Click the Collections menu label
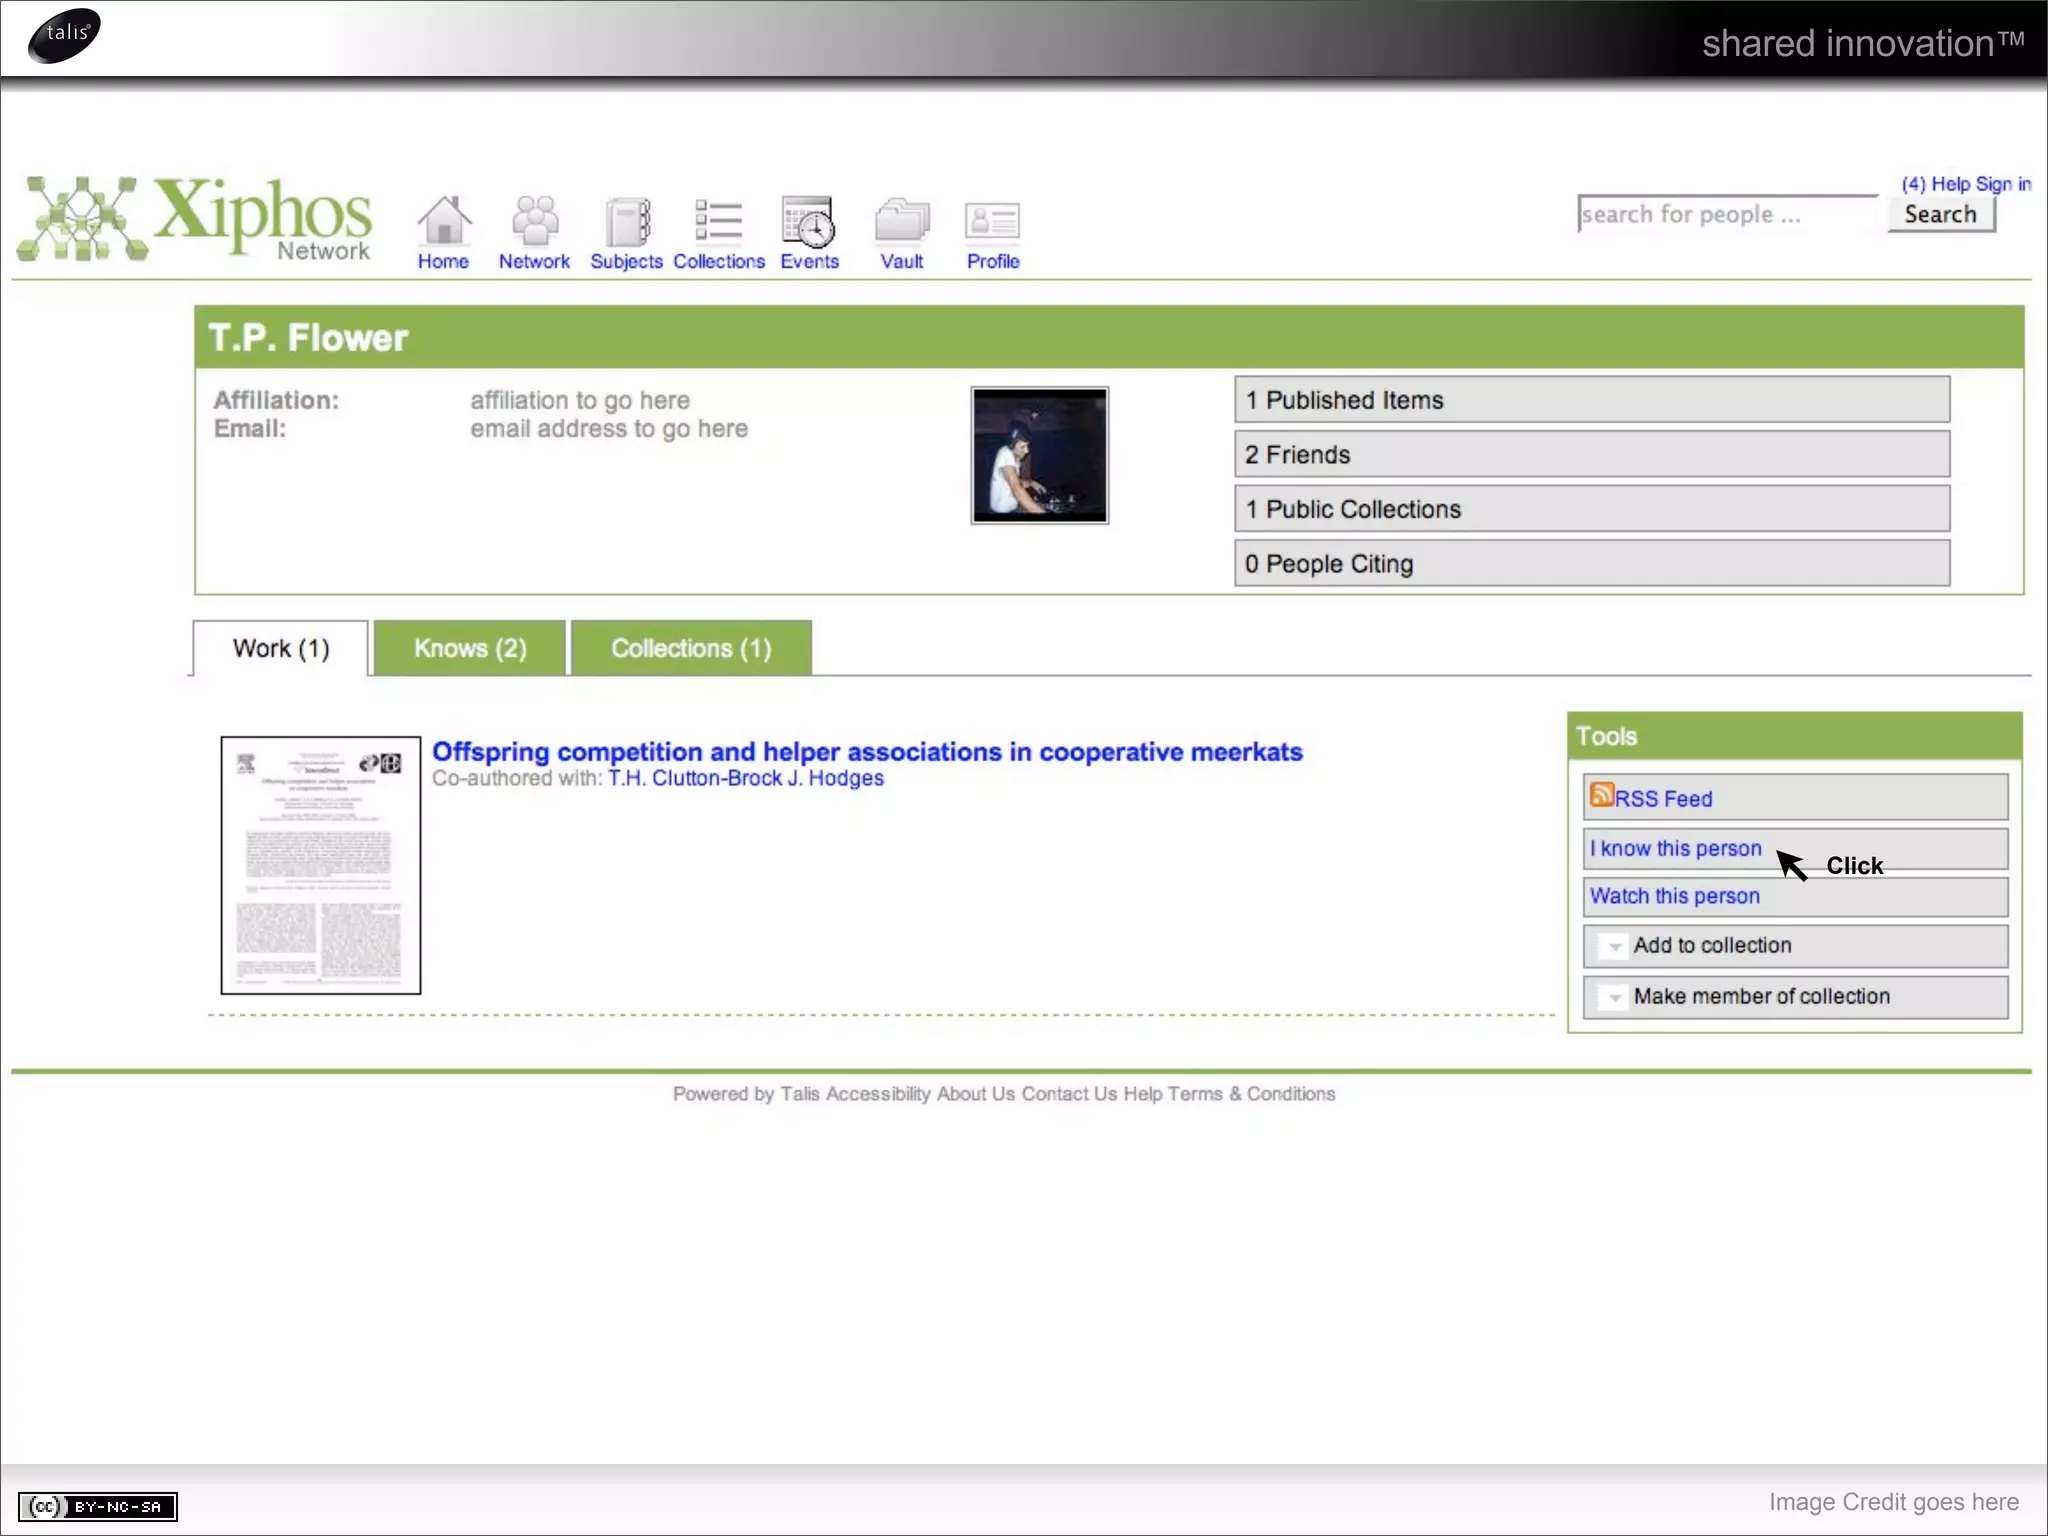 click(719, 261)
